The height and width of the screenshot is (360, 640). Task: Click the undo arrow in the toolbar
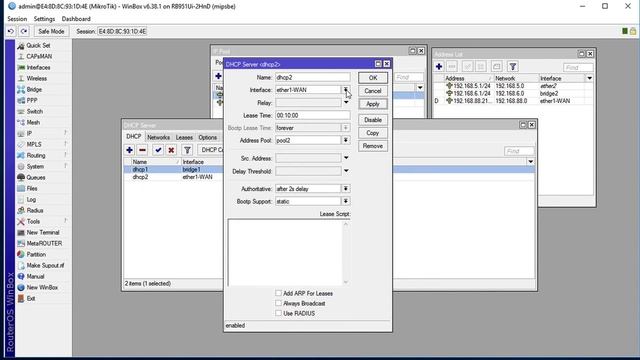pos(11,31)
